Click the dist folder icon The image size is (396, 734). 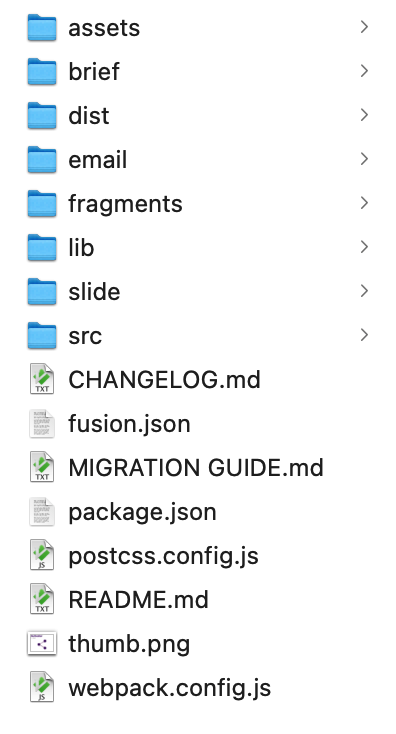point(42,116)
